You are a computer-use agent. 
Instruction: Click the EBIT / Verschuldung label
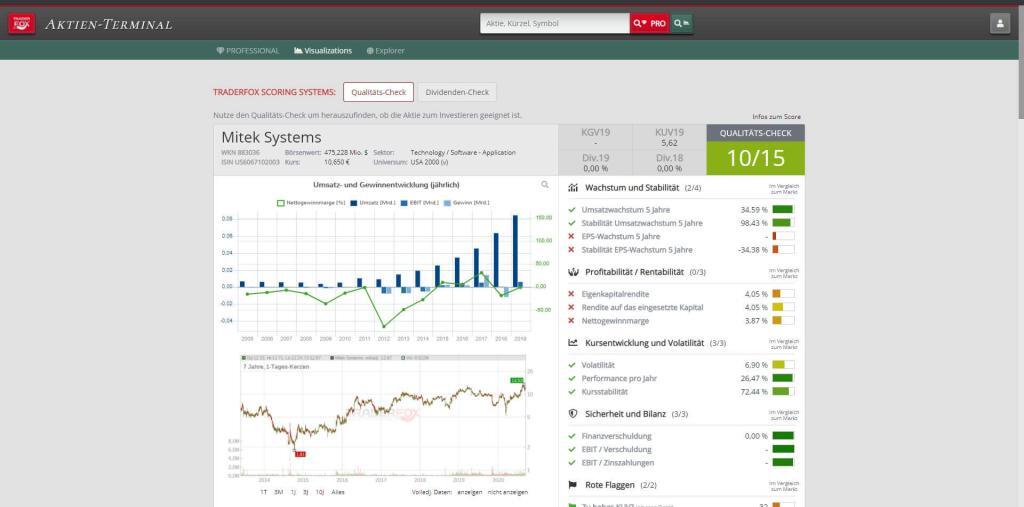click(616, 450)
